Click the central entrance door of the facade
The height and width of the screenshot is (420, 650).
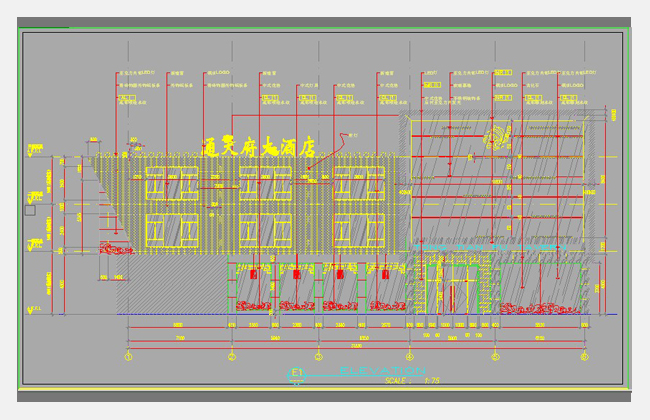(x=452, y=289)
